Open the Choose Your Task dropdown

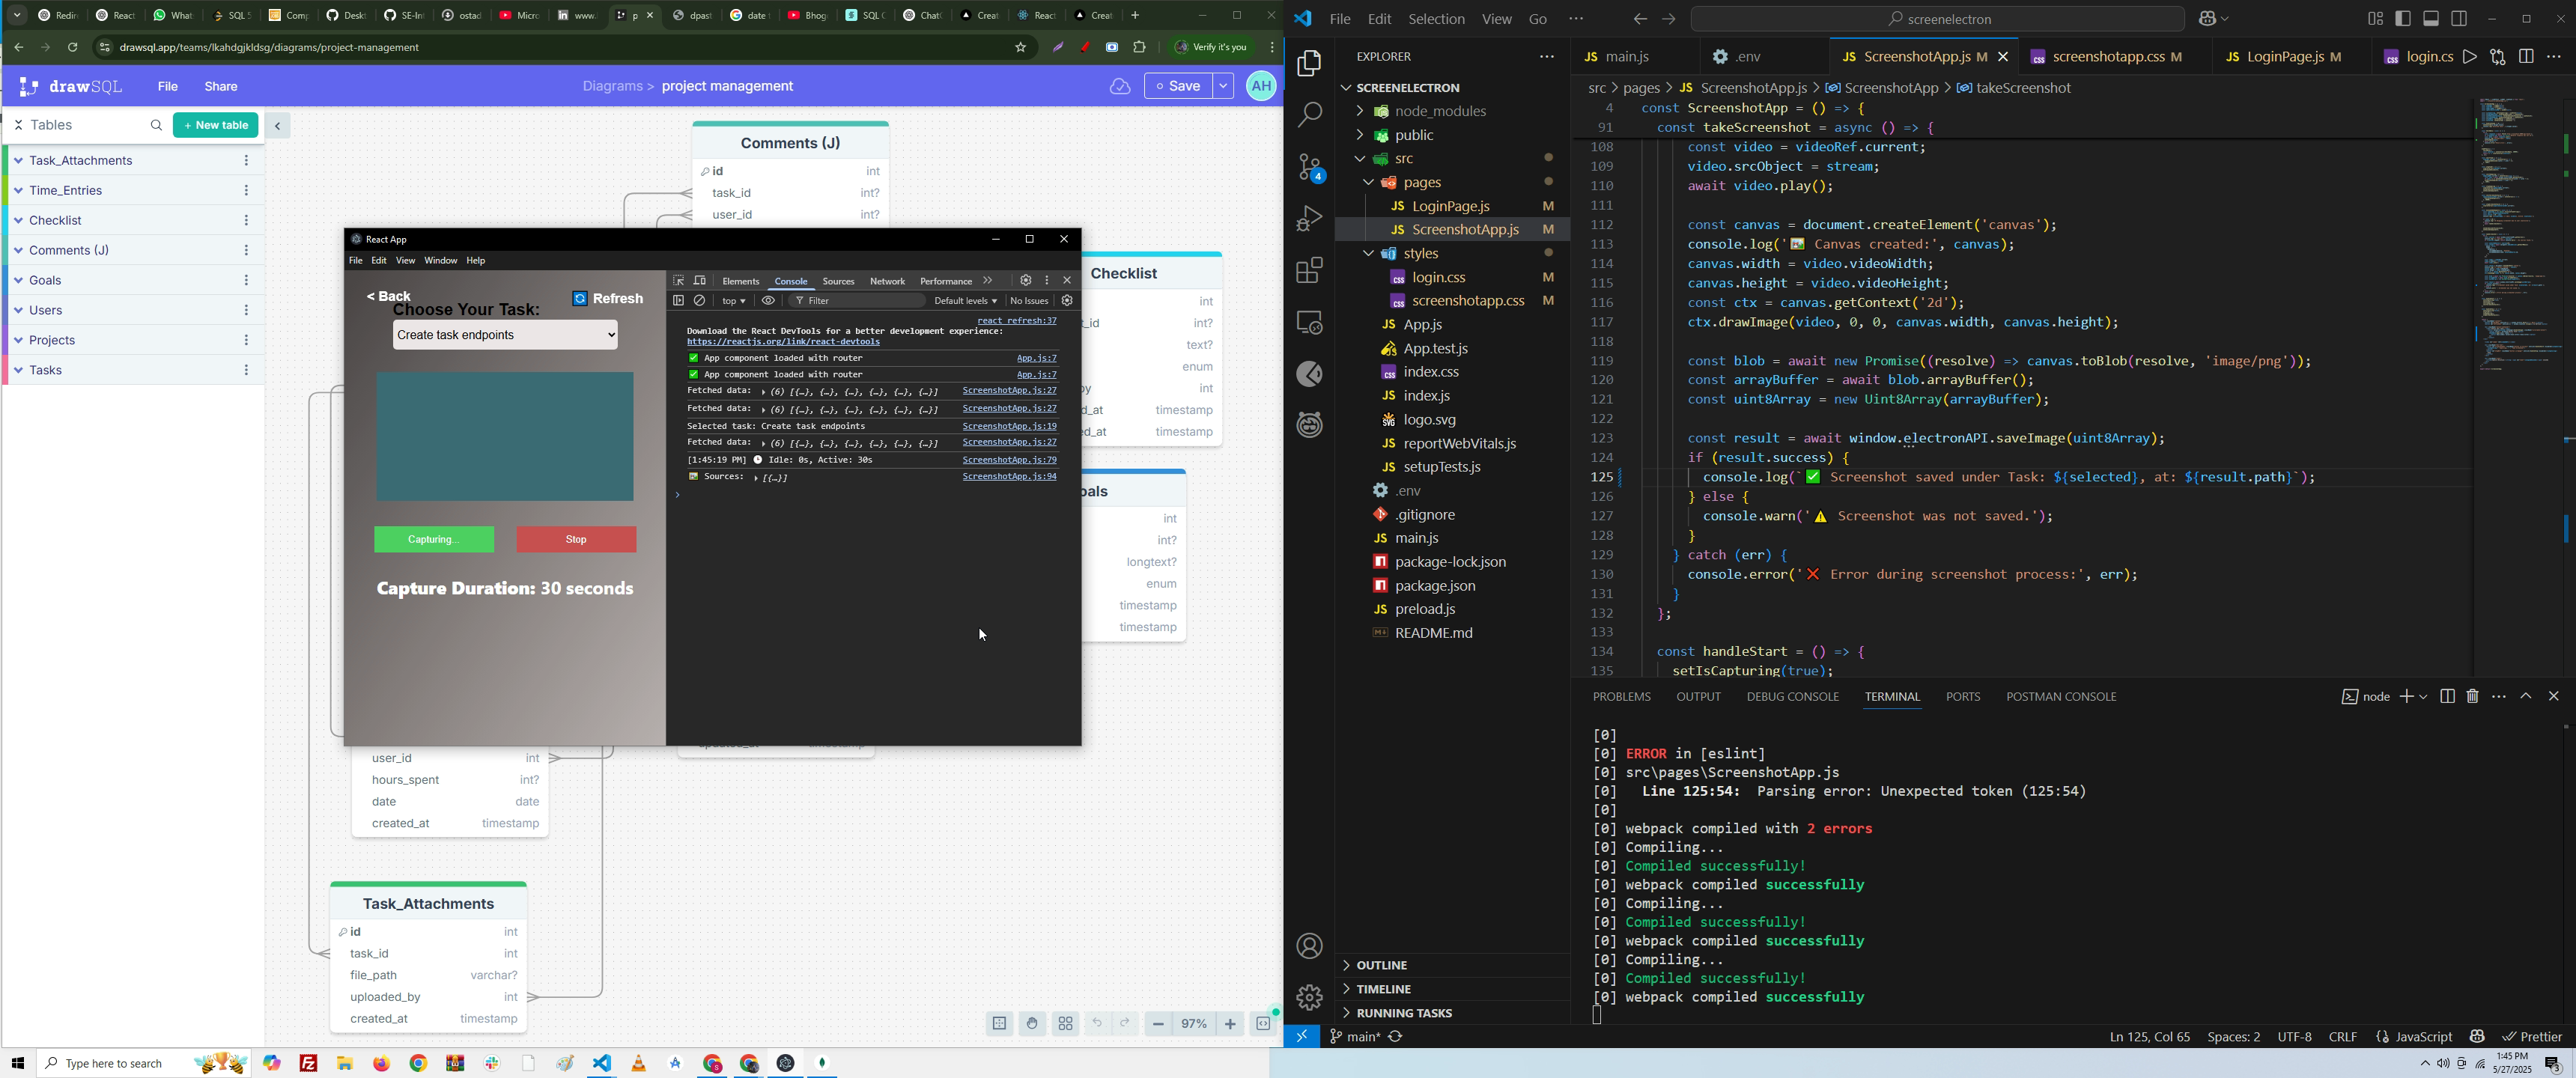point(506,336)
